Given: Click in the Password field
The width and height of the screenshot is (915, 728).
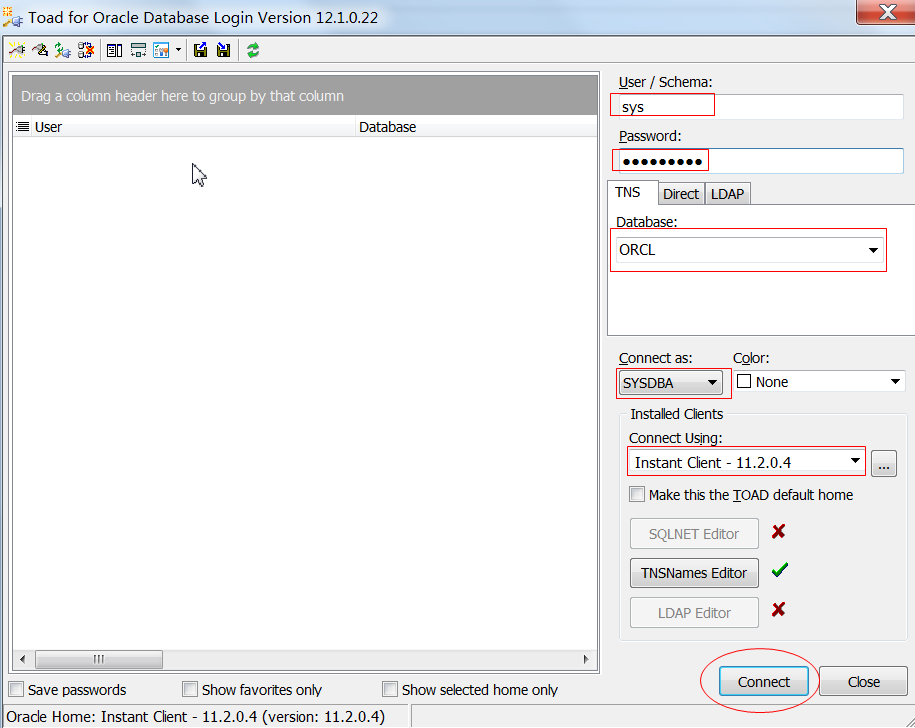Looking at the screenshot, I should tap(760, 161).
